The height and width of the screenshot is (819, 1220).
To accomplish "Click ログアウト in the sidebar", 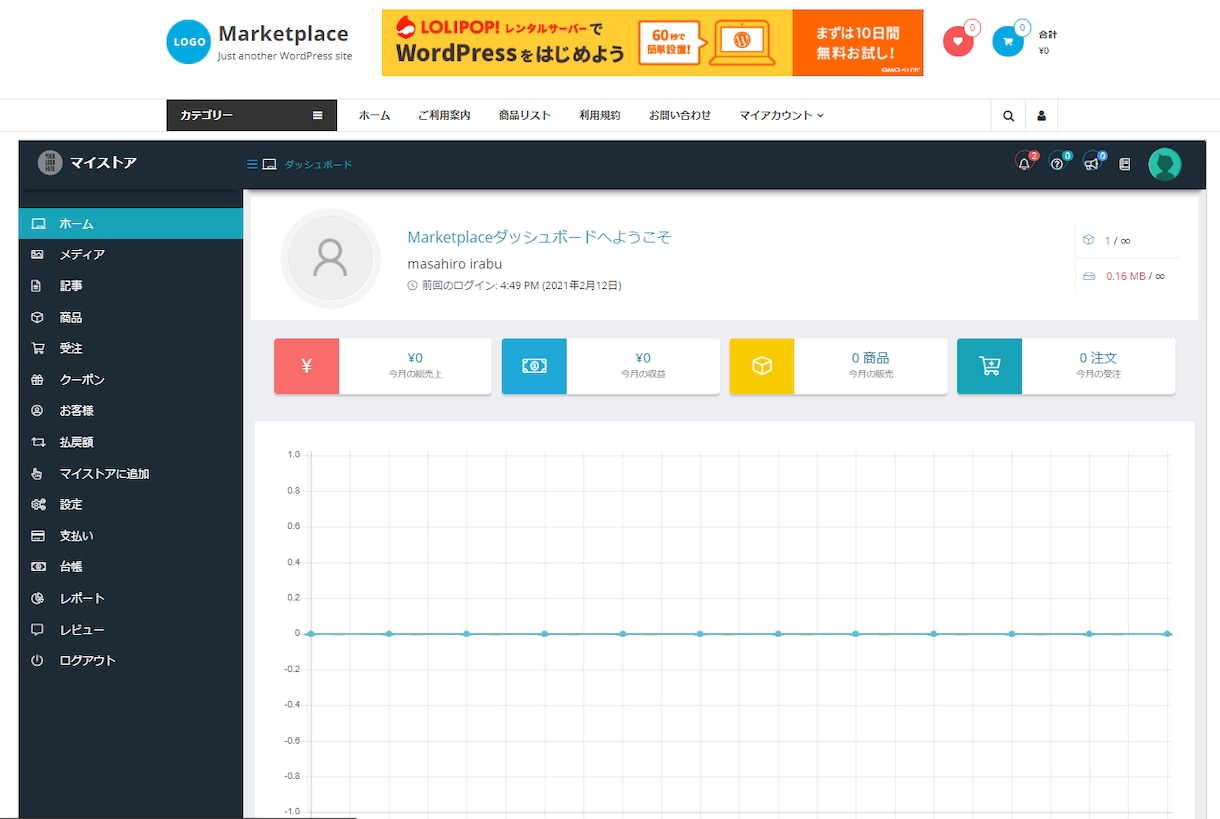I will pyautogui.click(x=131, y=661).
